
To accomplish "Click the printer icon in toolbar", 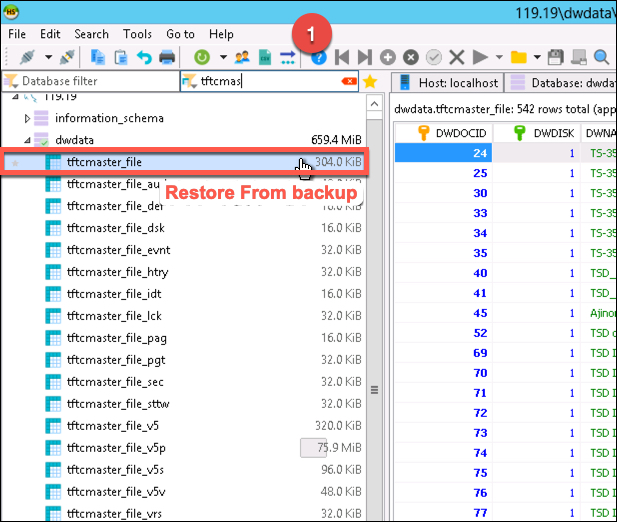I will pyautogui.click(x=167, y=57).
